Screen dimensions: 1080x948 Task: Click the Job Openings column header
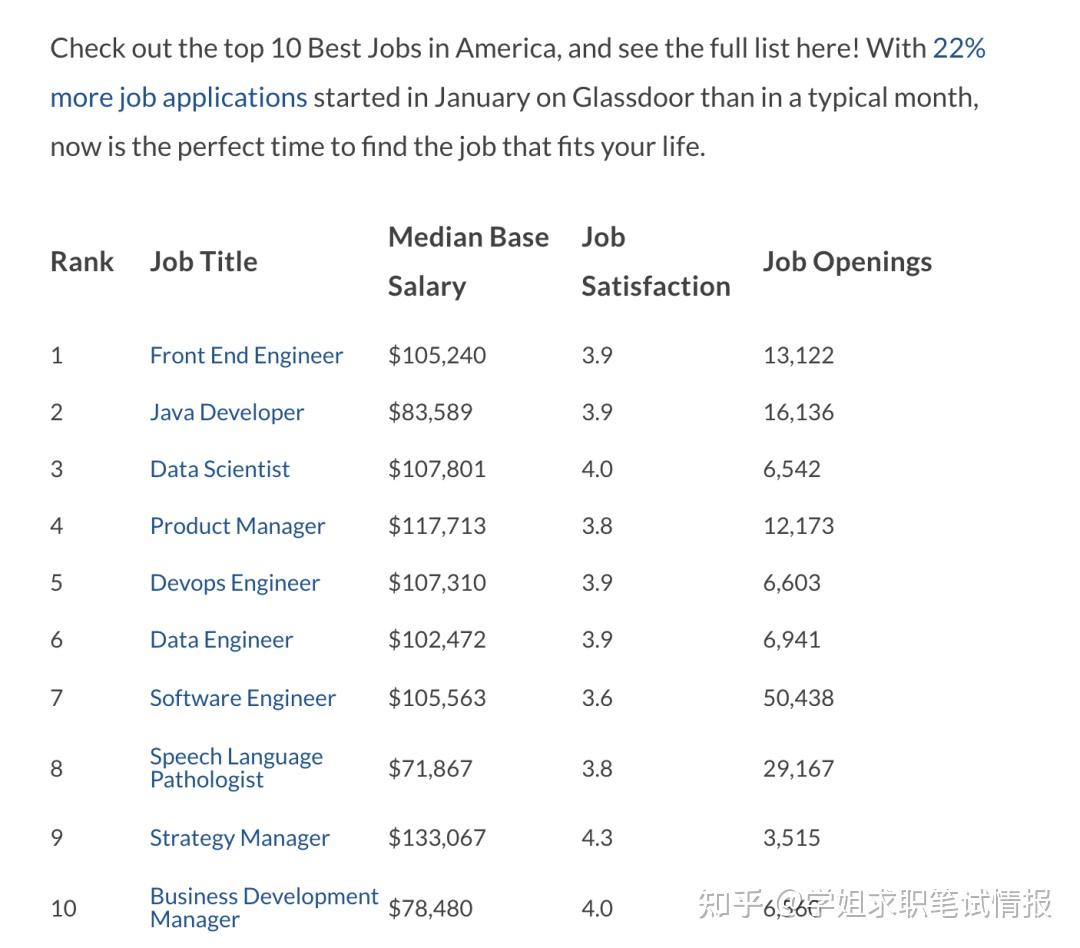[847, 262]
